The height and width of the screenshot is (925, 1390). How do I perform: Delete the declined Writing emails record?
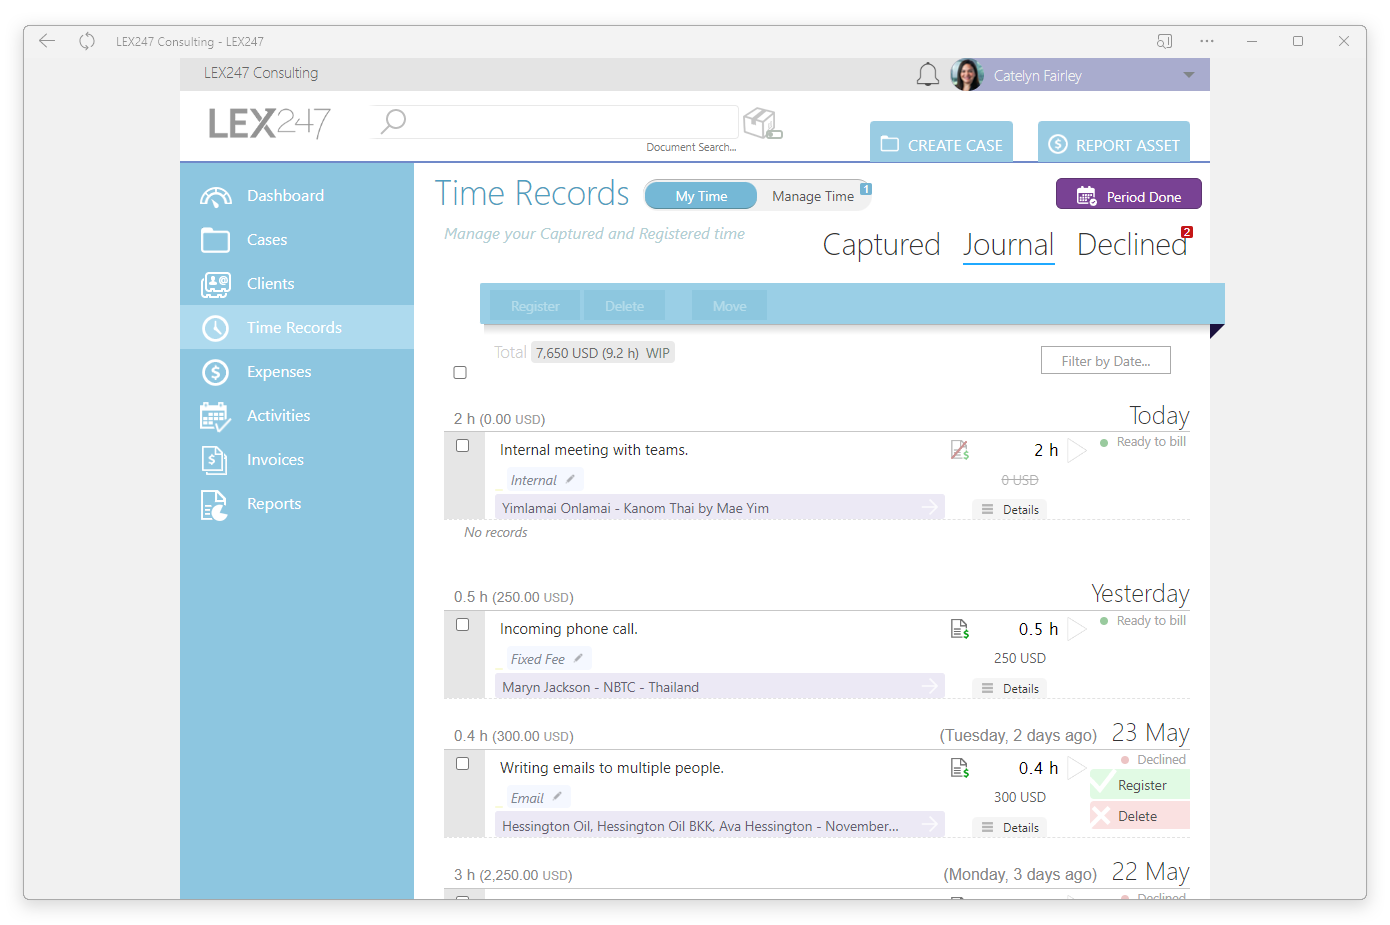click(1140, 816)
